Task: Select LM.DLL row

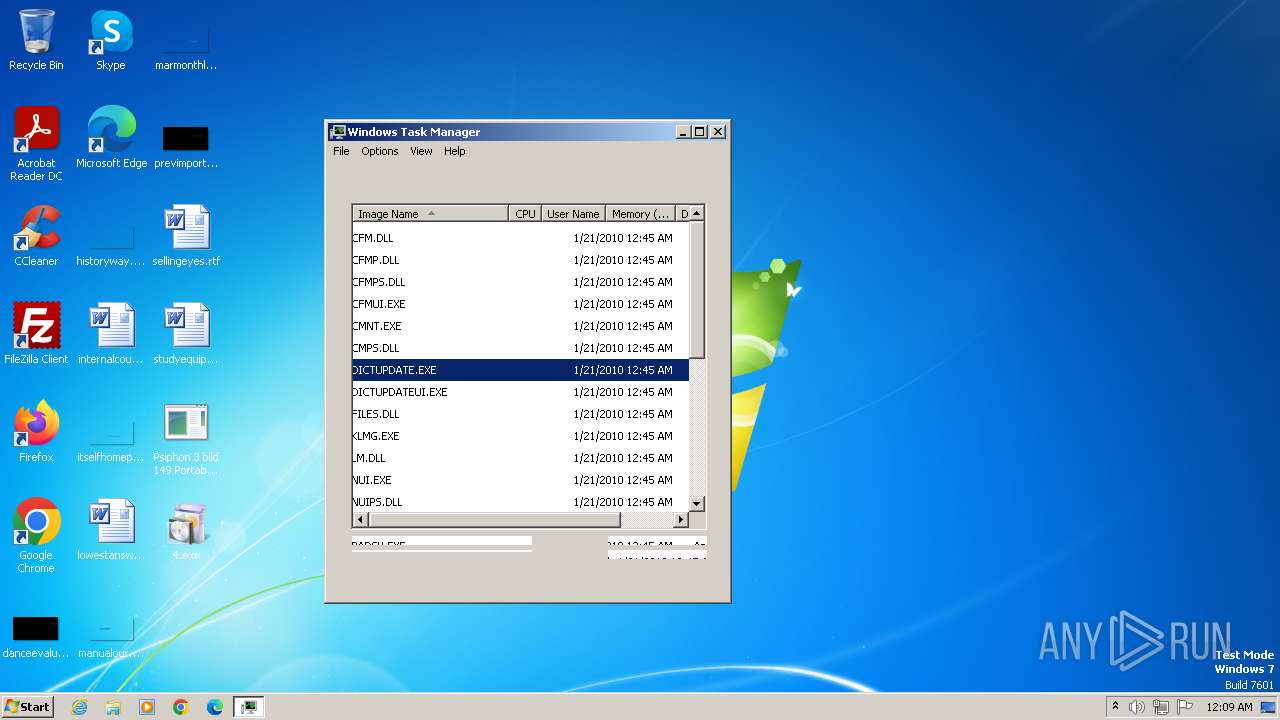Action: click(520, 458)
